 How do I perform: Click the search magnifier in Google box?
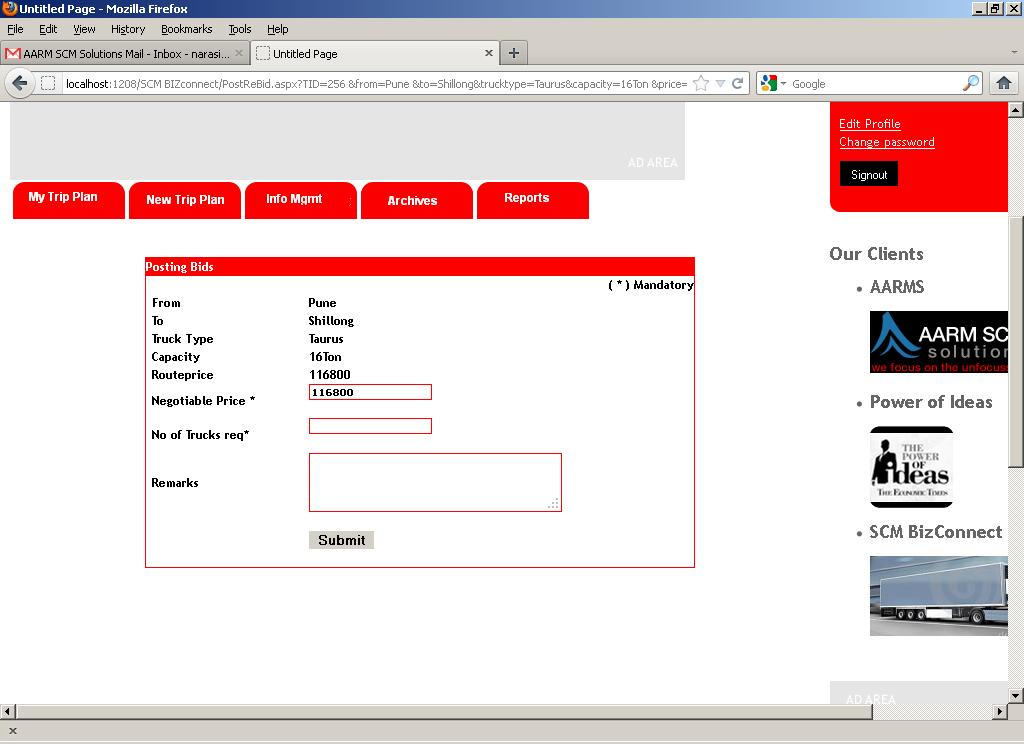971,83
